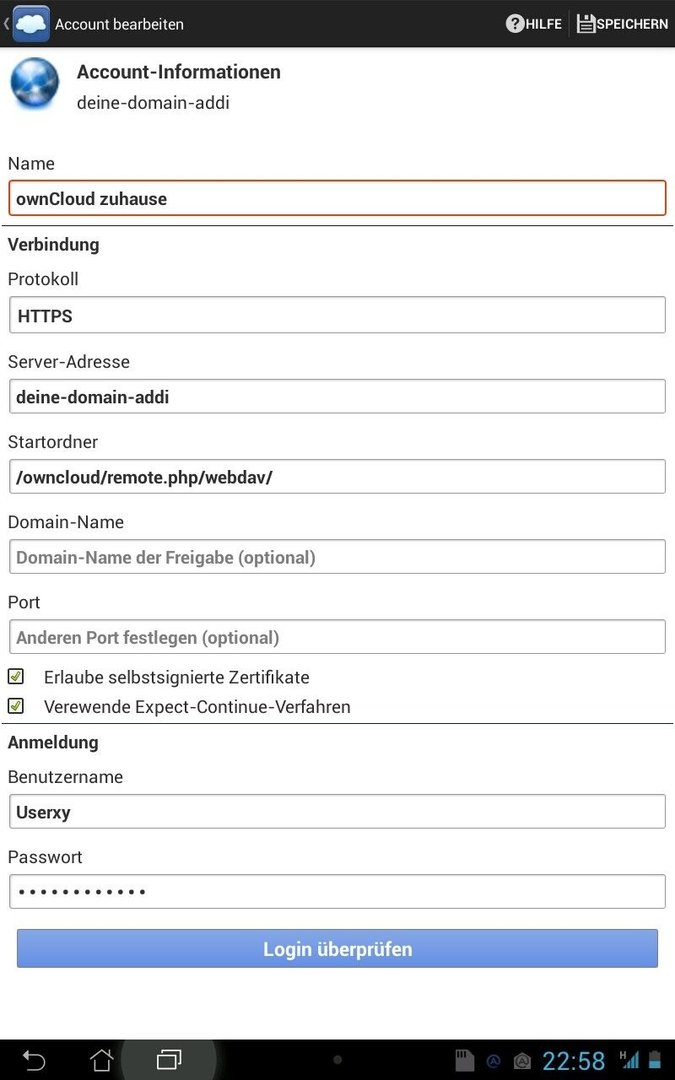Focus the Startordner webdav path field

click(x=338, y=477)
